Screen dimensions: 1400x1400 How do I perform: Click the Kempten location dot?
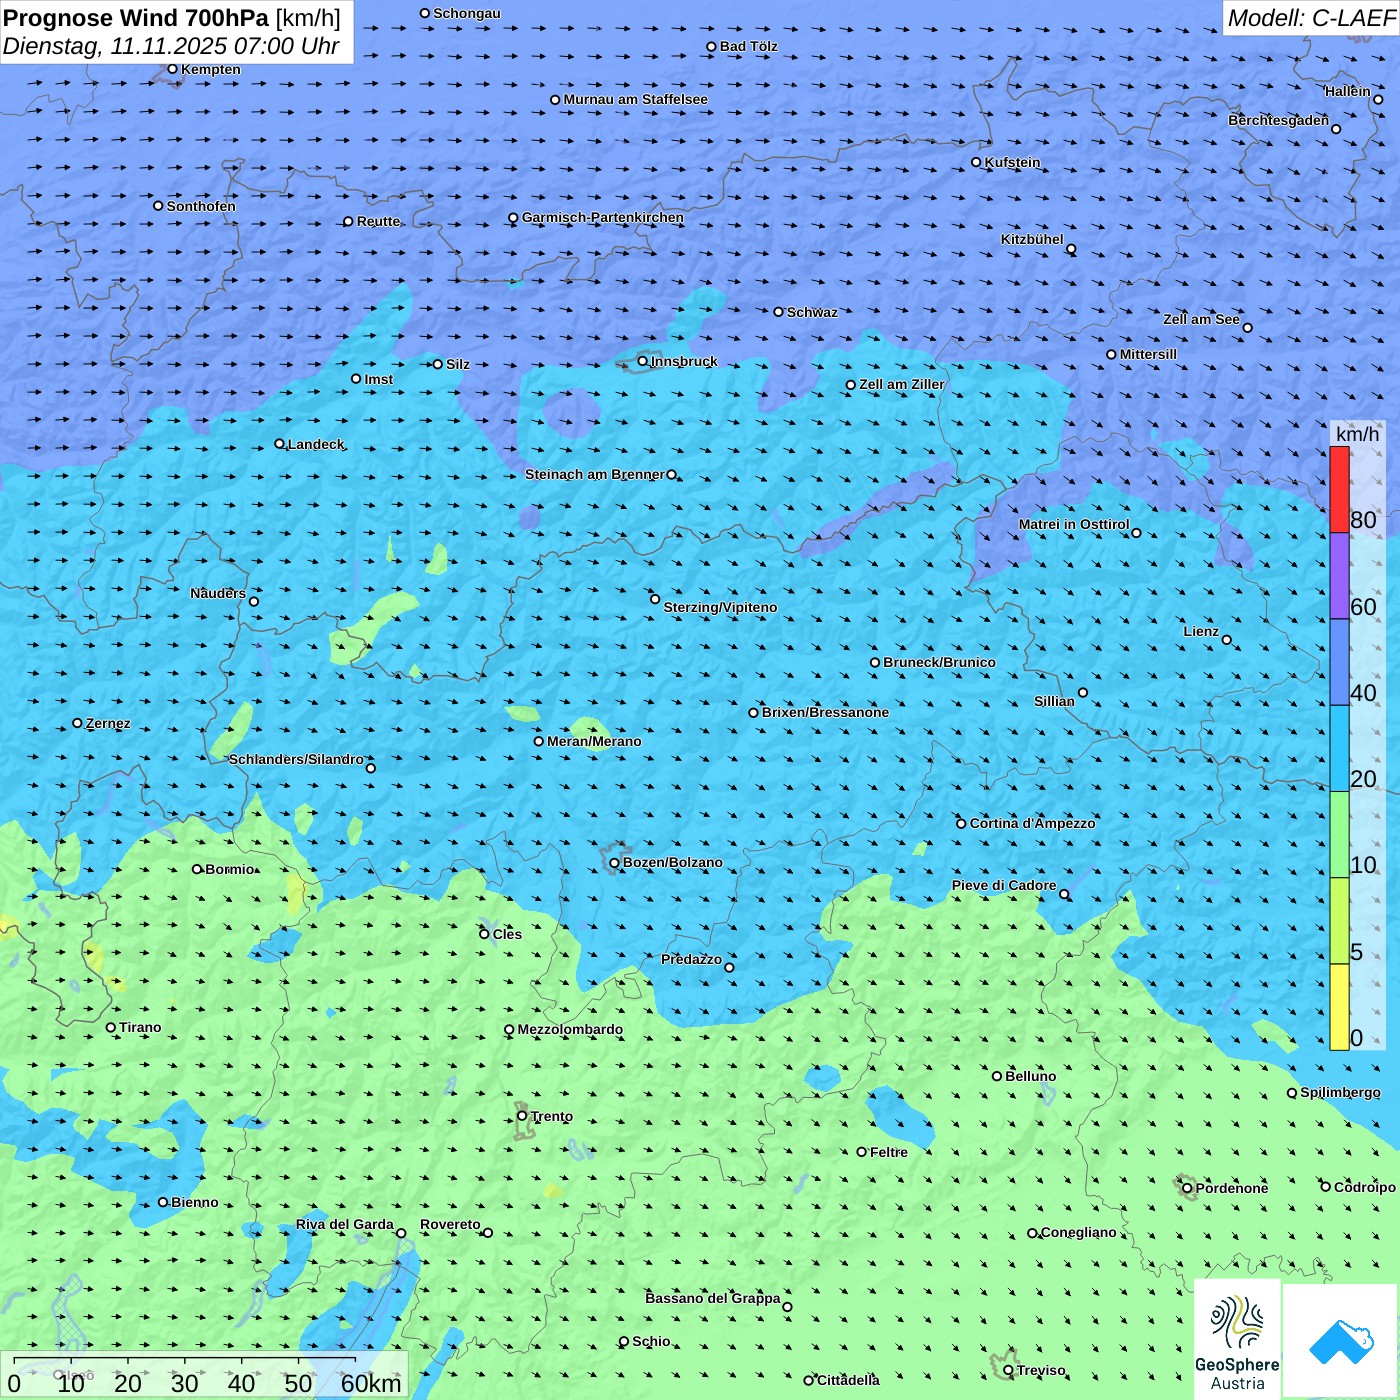coord(173,69)
